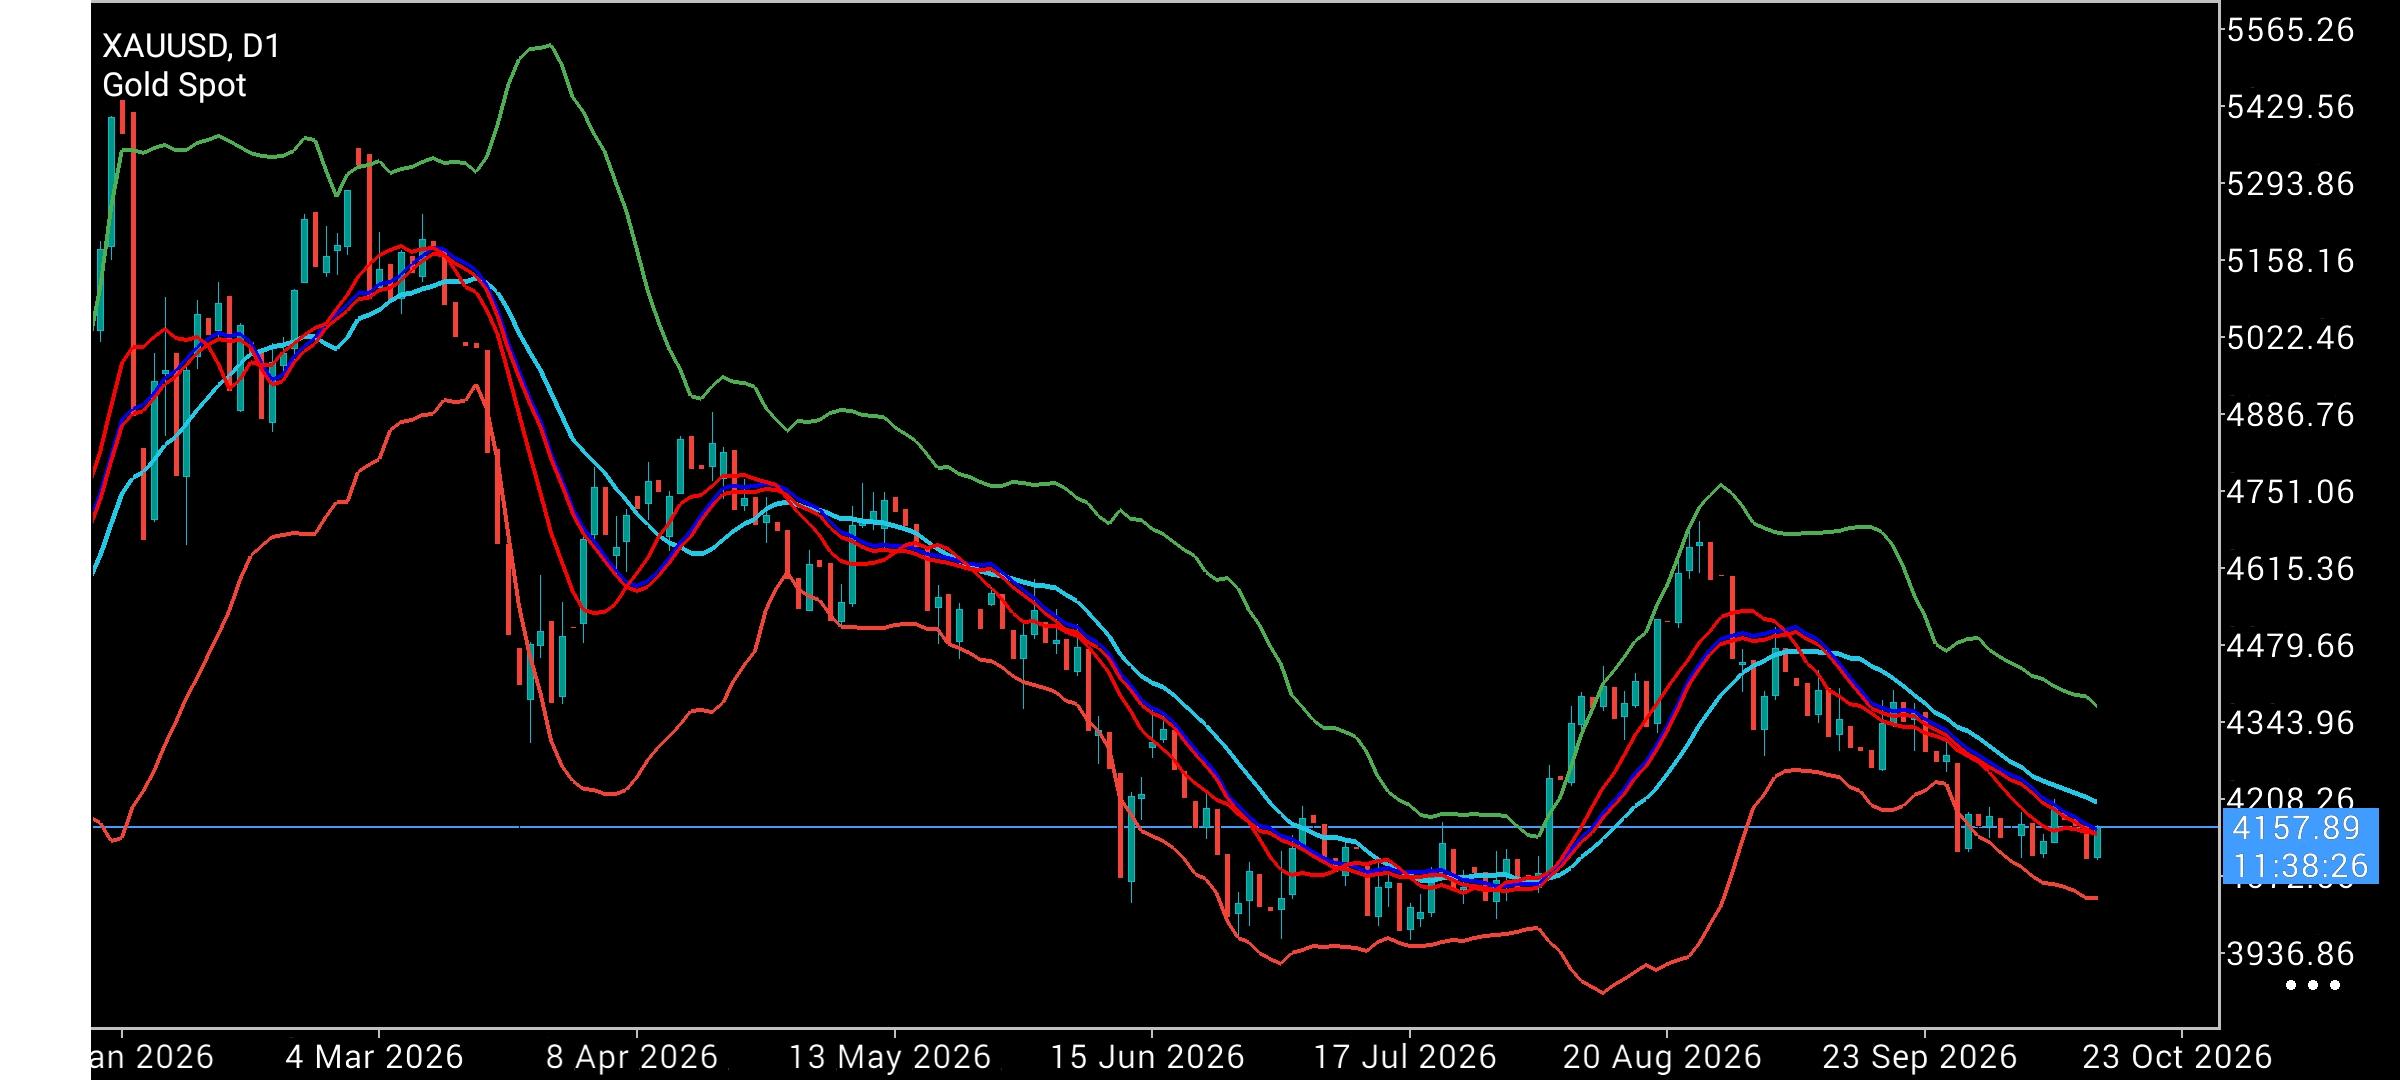The height and width of the screenshot is (1080, 2400).
Task: Click the 5429.56 price axis label
Action: tap(2290, 107)
